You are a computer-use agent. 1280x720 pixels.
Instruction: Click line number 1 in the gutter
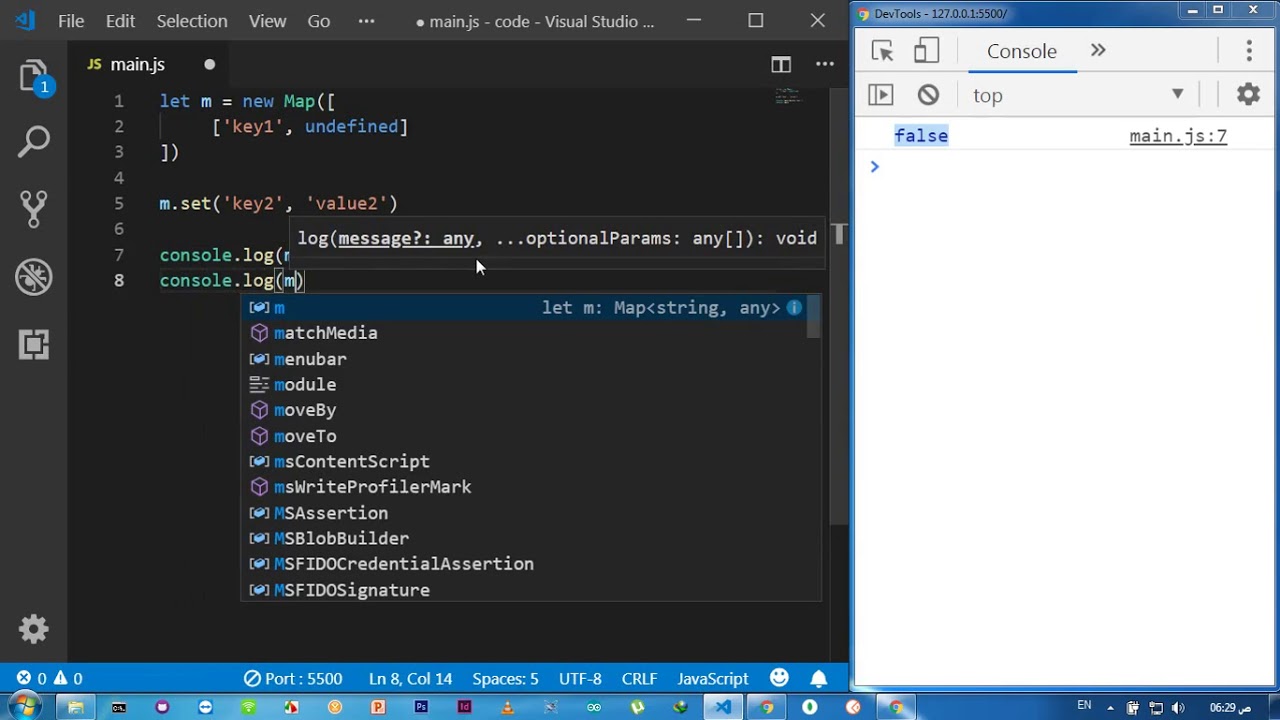[119, 101]
